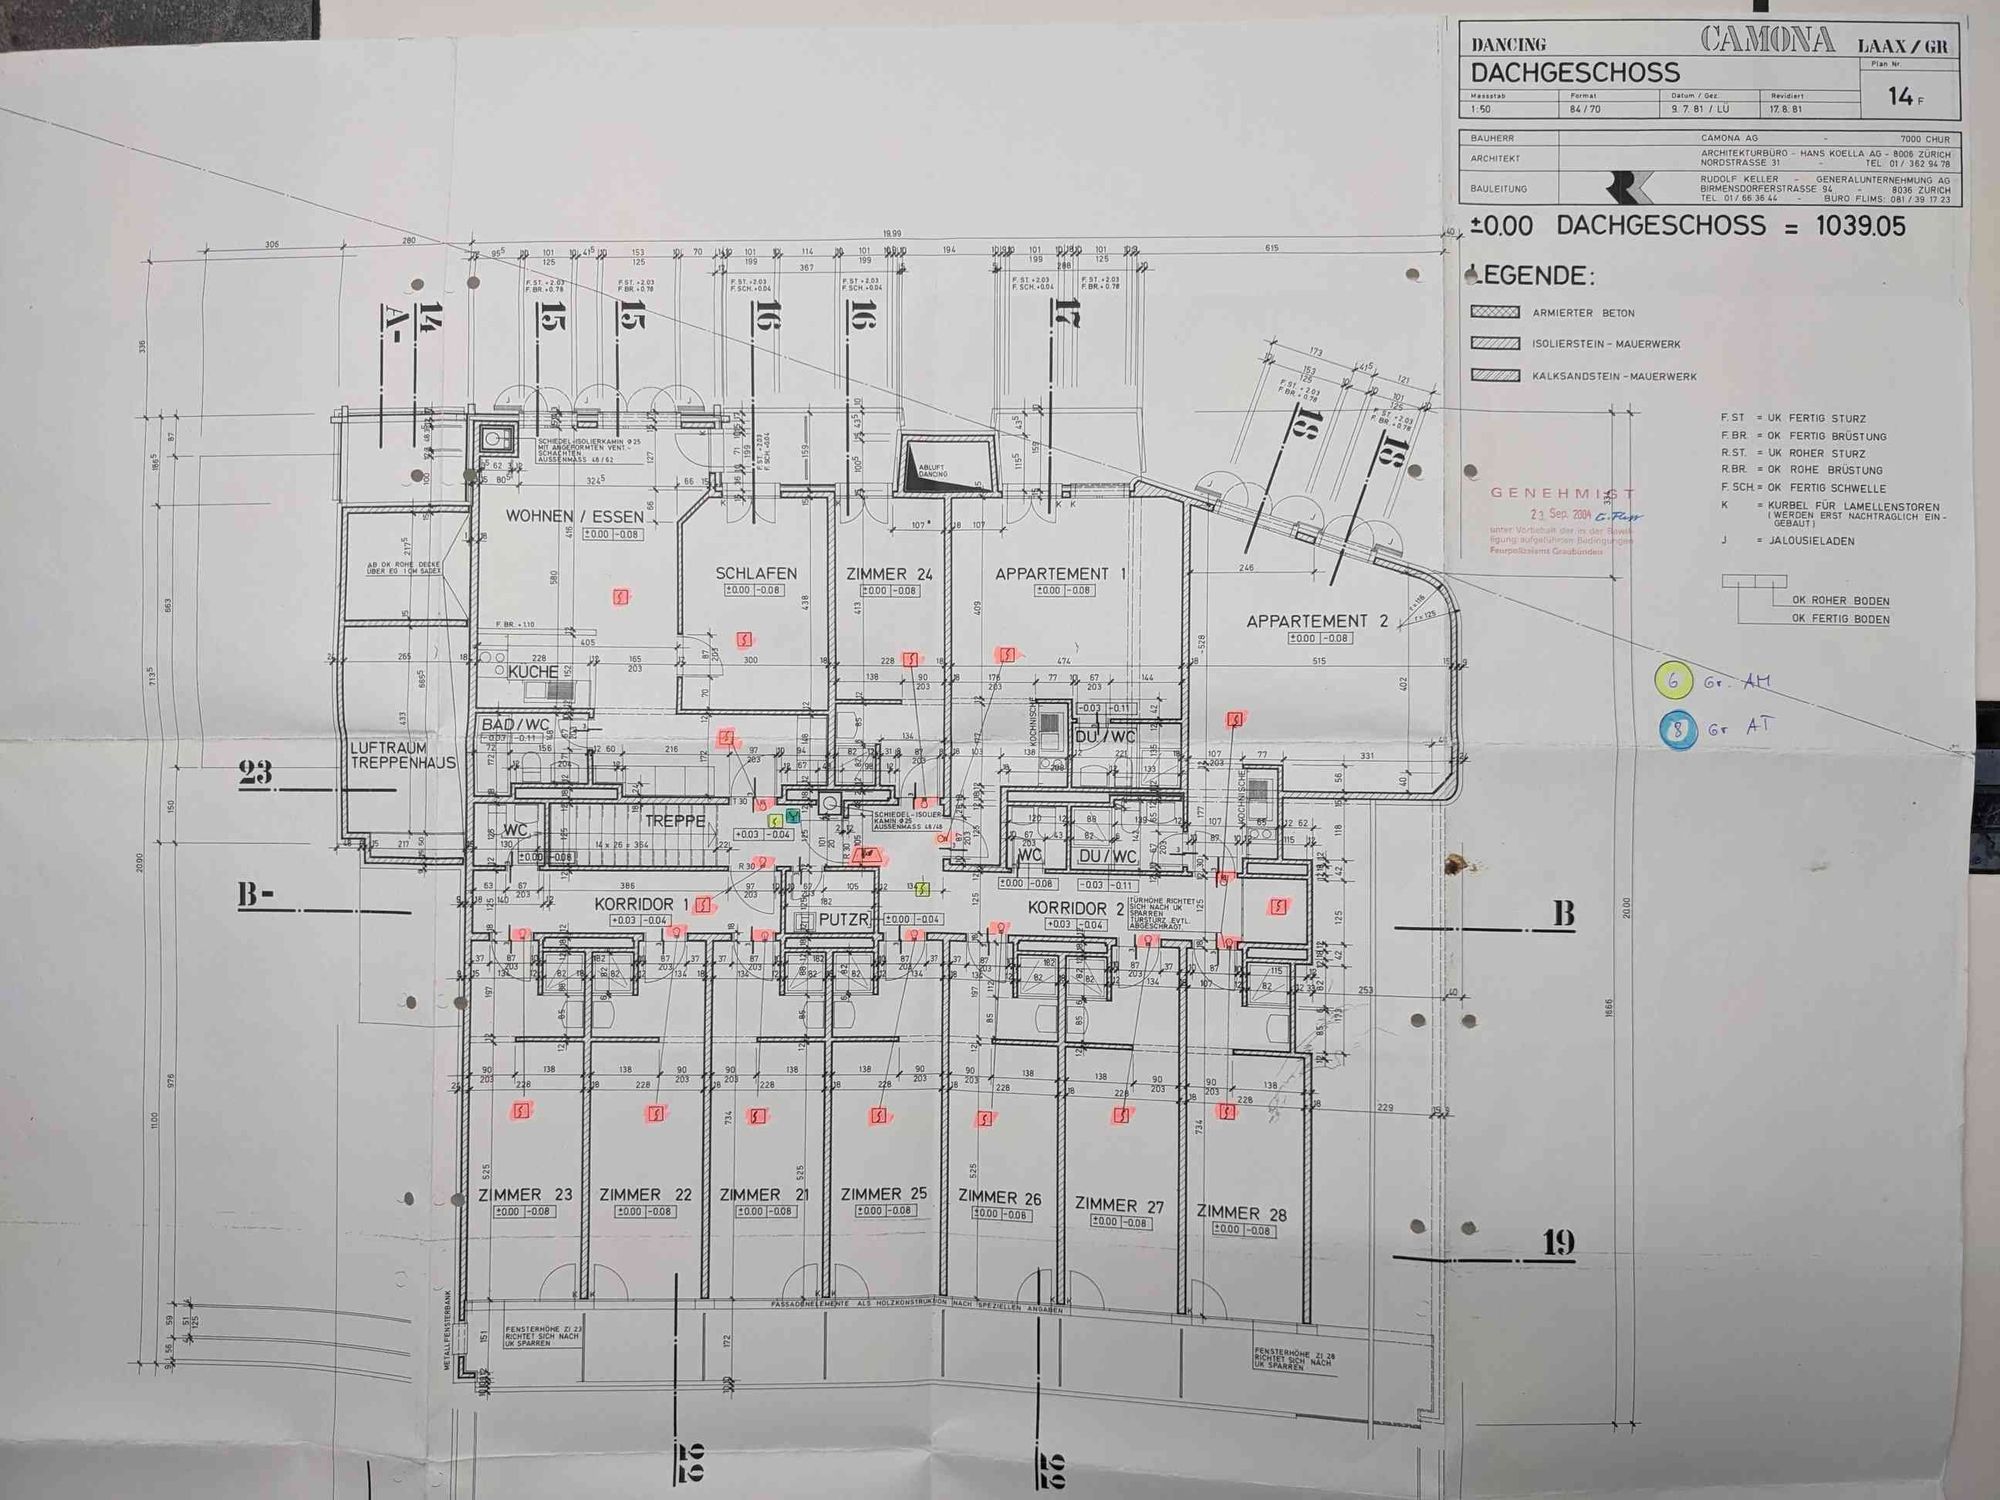2000x1500 pixels.
Task: Click red detector symbol in Wohnen/Essen room
Action: point(622,597)
